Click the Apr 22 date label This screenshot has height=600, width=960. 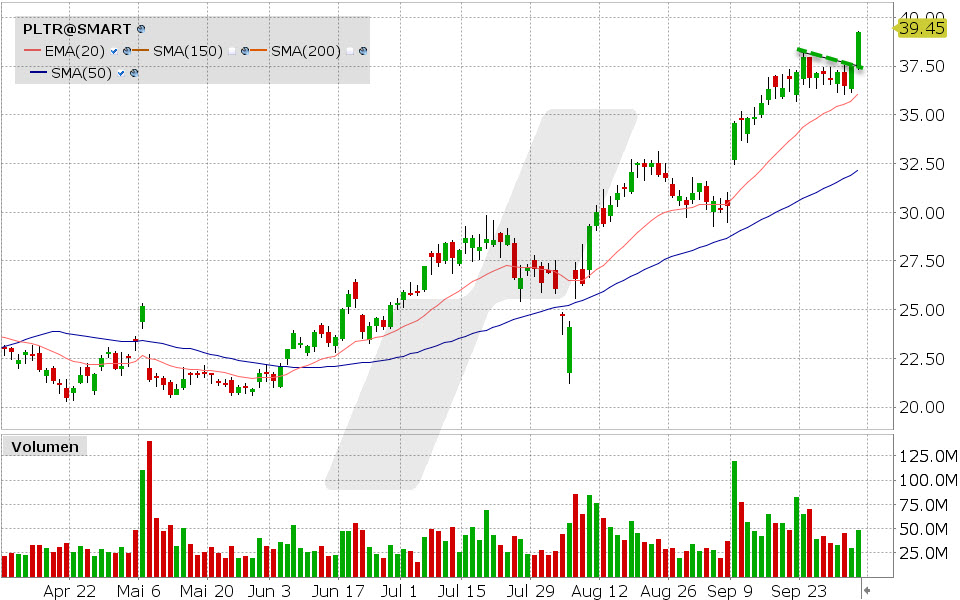click(70, 591)
